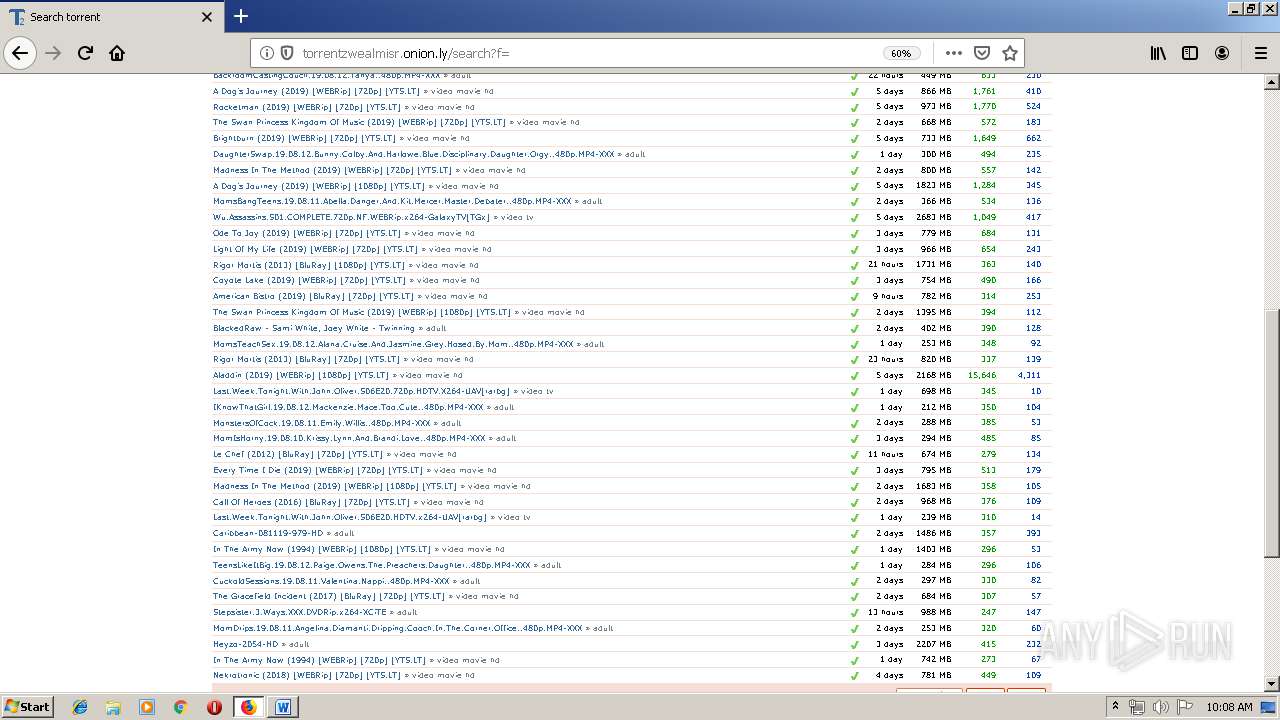Image resolution: width=1280 pixels, height=720 pixels.
Task: Go back to the previous page
Action: coord(20,53)
